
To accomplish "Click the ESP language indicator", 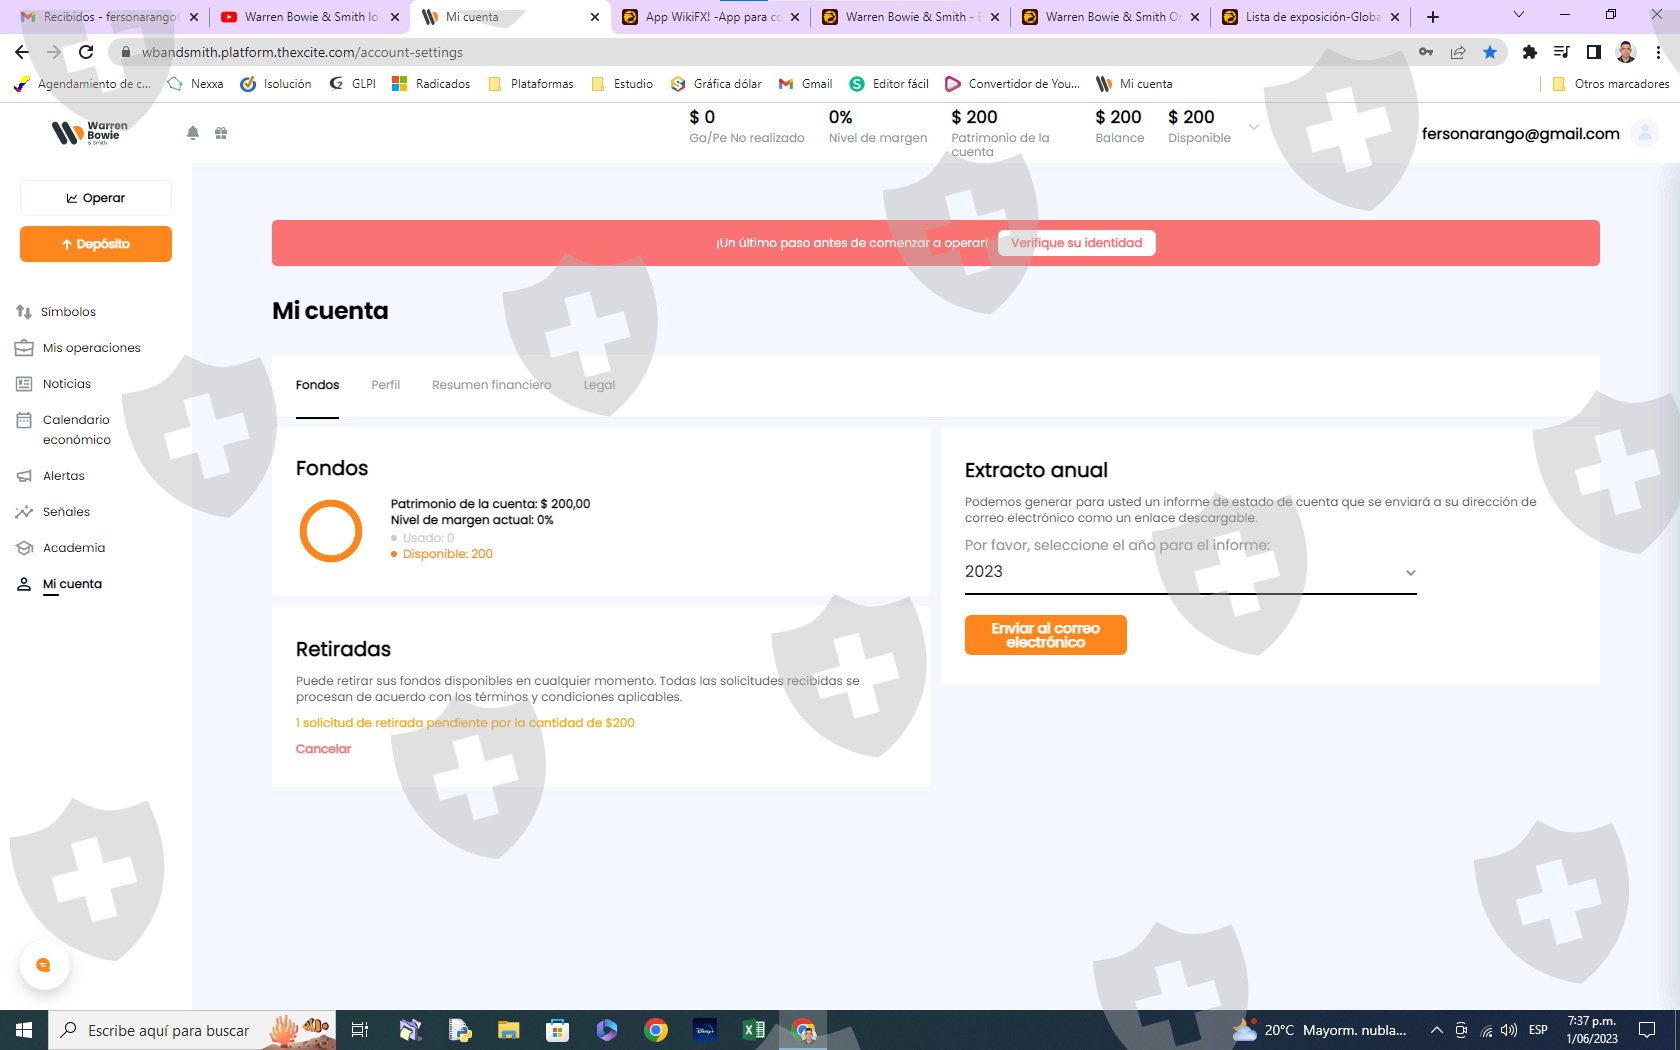I will point(1538,1030).
